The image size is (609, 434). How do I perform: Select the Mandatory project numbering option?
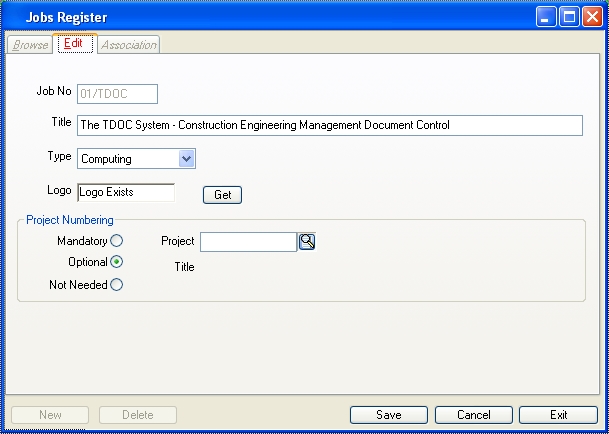click(x=117, y=241)
